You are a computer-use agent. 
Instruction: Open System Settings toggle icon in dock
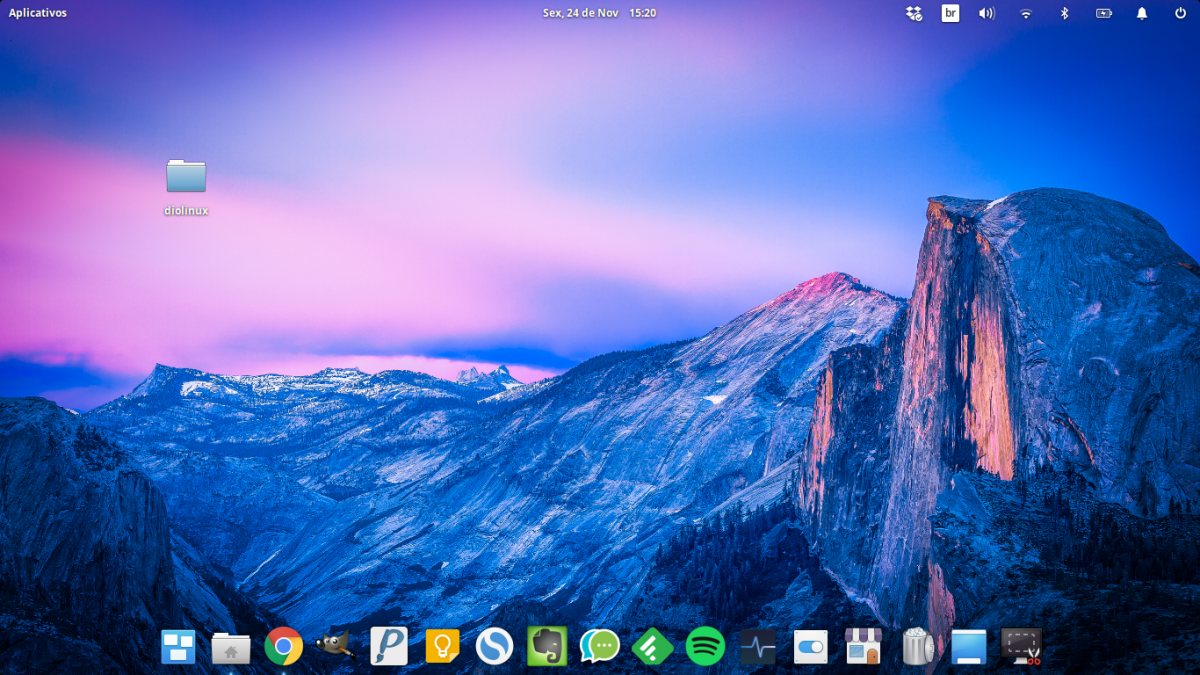click(x=810, y=647)
